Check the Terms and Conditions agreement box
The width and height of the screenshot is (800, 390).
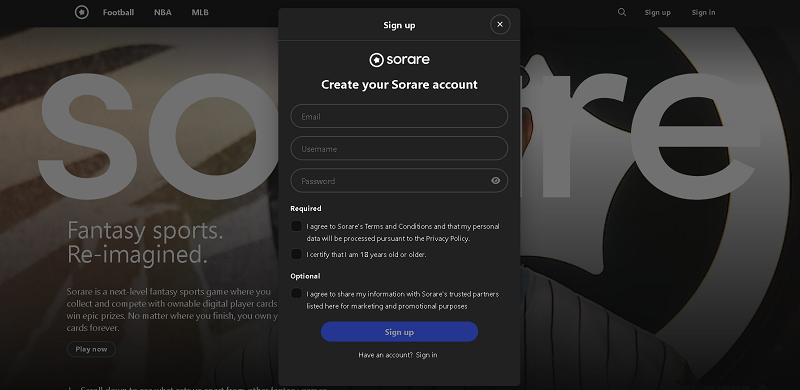tap(296, 226)
